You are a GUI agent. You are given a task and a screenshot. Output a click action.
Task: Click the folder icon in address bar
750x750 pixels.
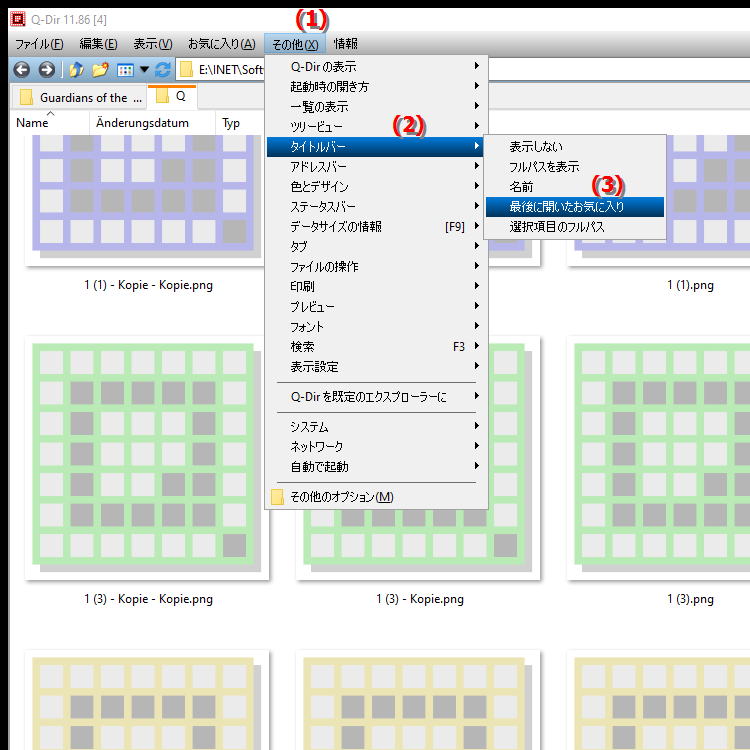tap(186, 70)
